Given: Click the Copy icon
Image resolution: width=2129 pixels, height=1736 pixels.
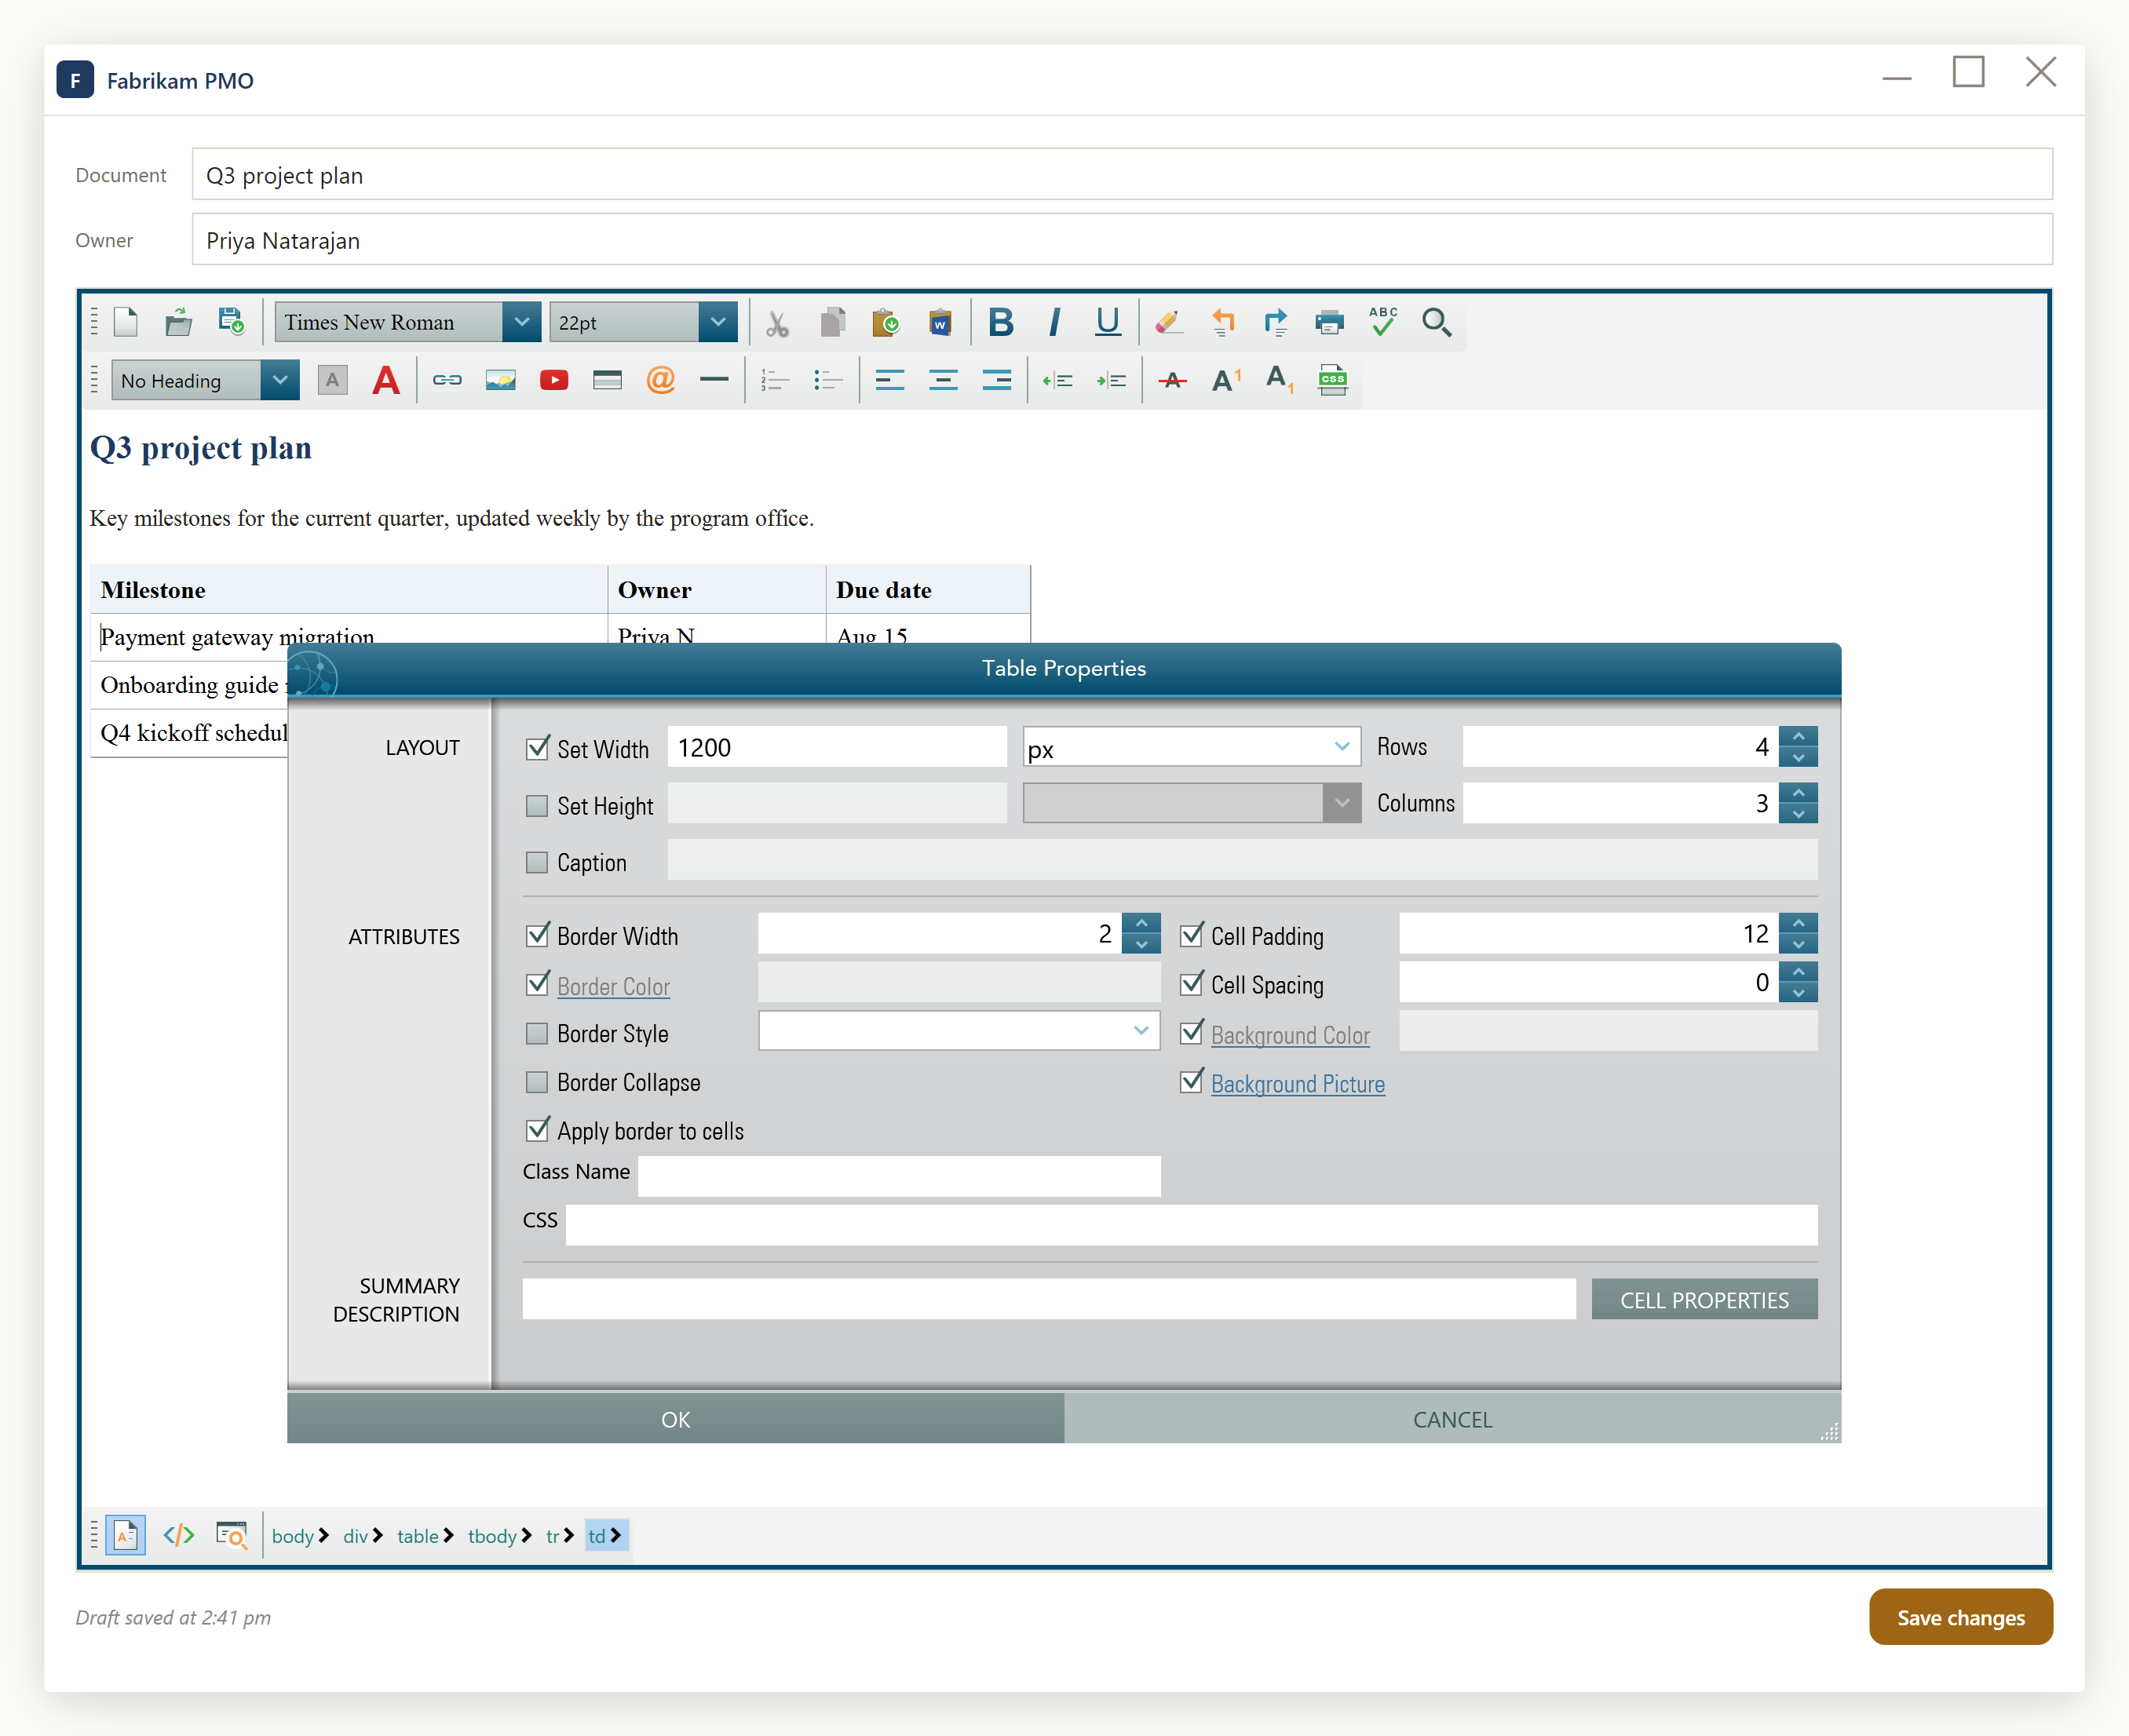Looking at the screenshot, I should pos(832,323).
